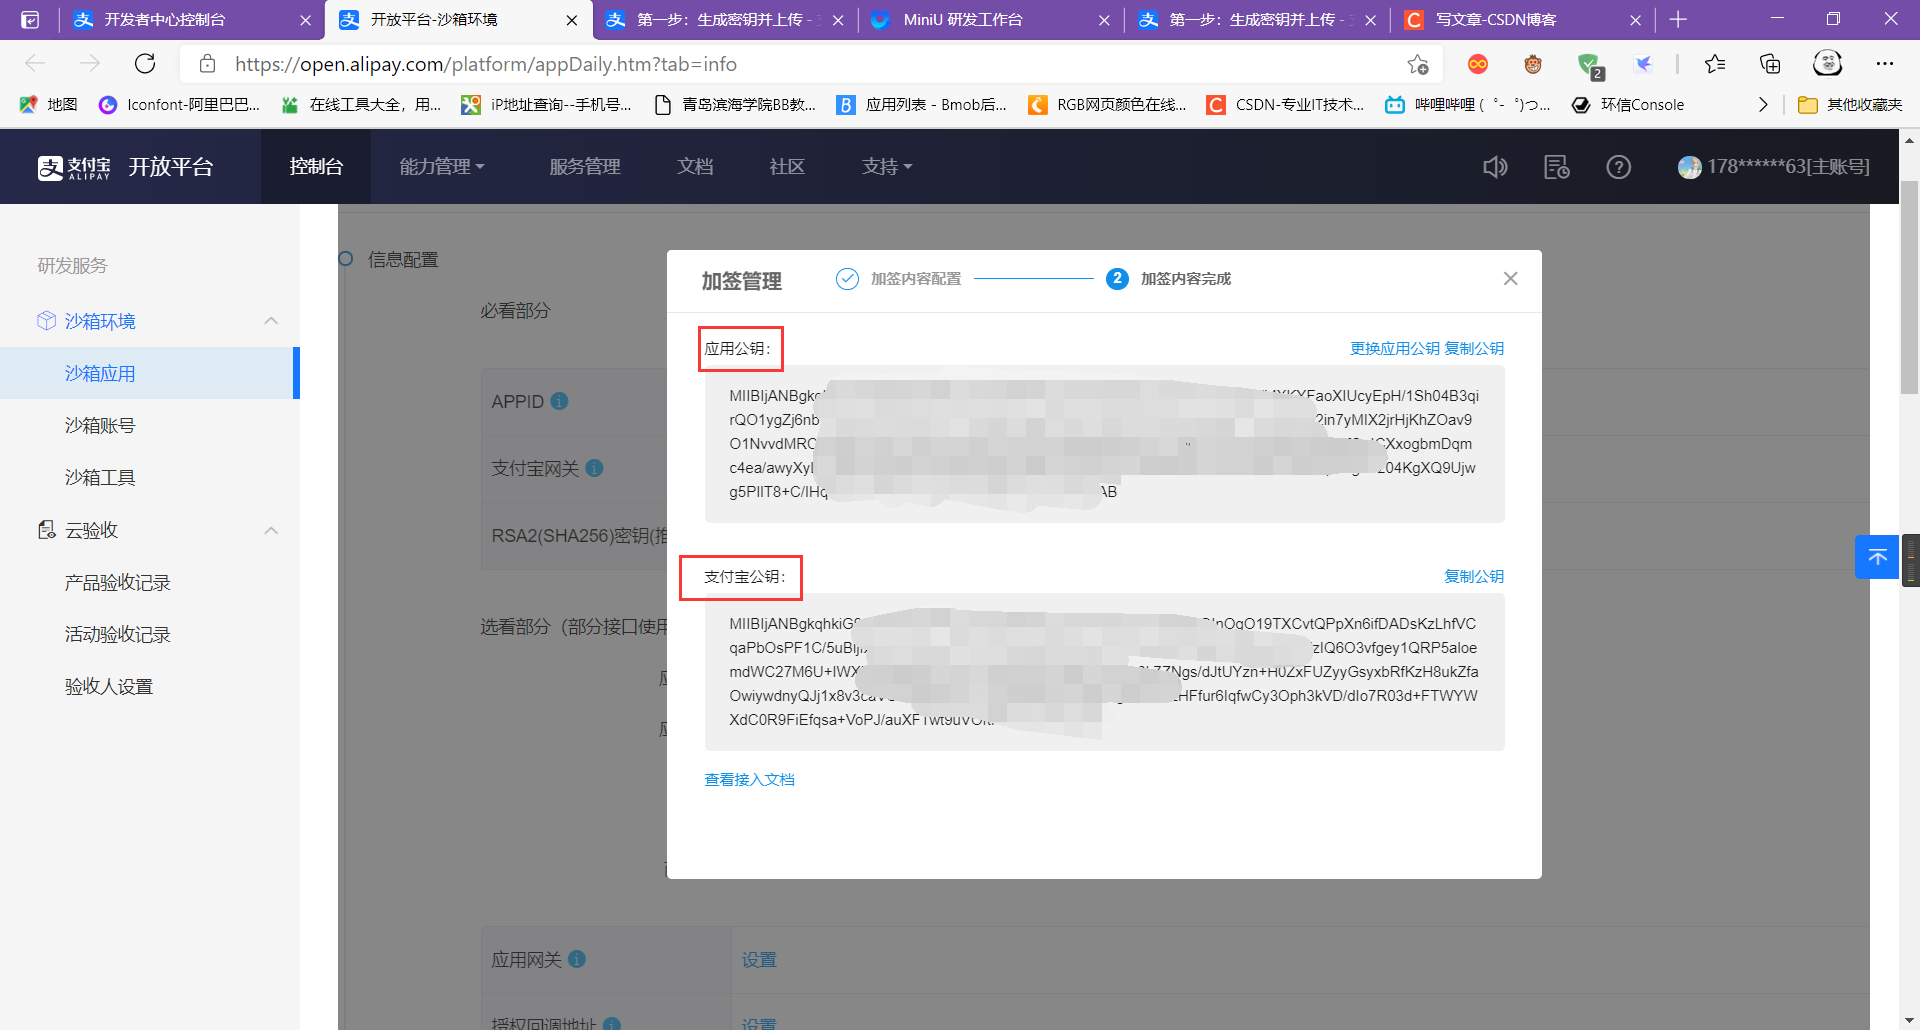Viewport: 1920px width, 1030px height.
Task: Click the 支付宝网关 info icon
Action: point(594,468)
